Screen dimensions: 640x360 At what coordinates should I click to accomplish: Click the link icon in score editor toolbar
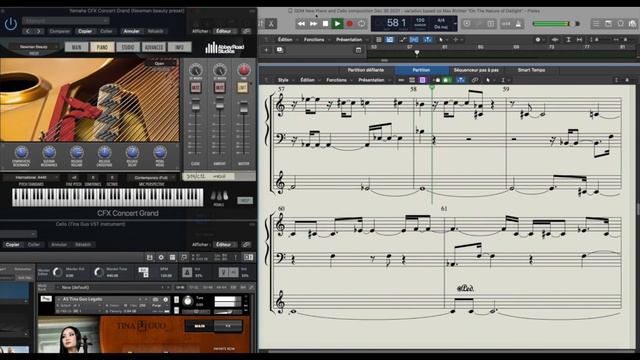[475, 80]
